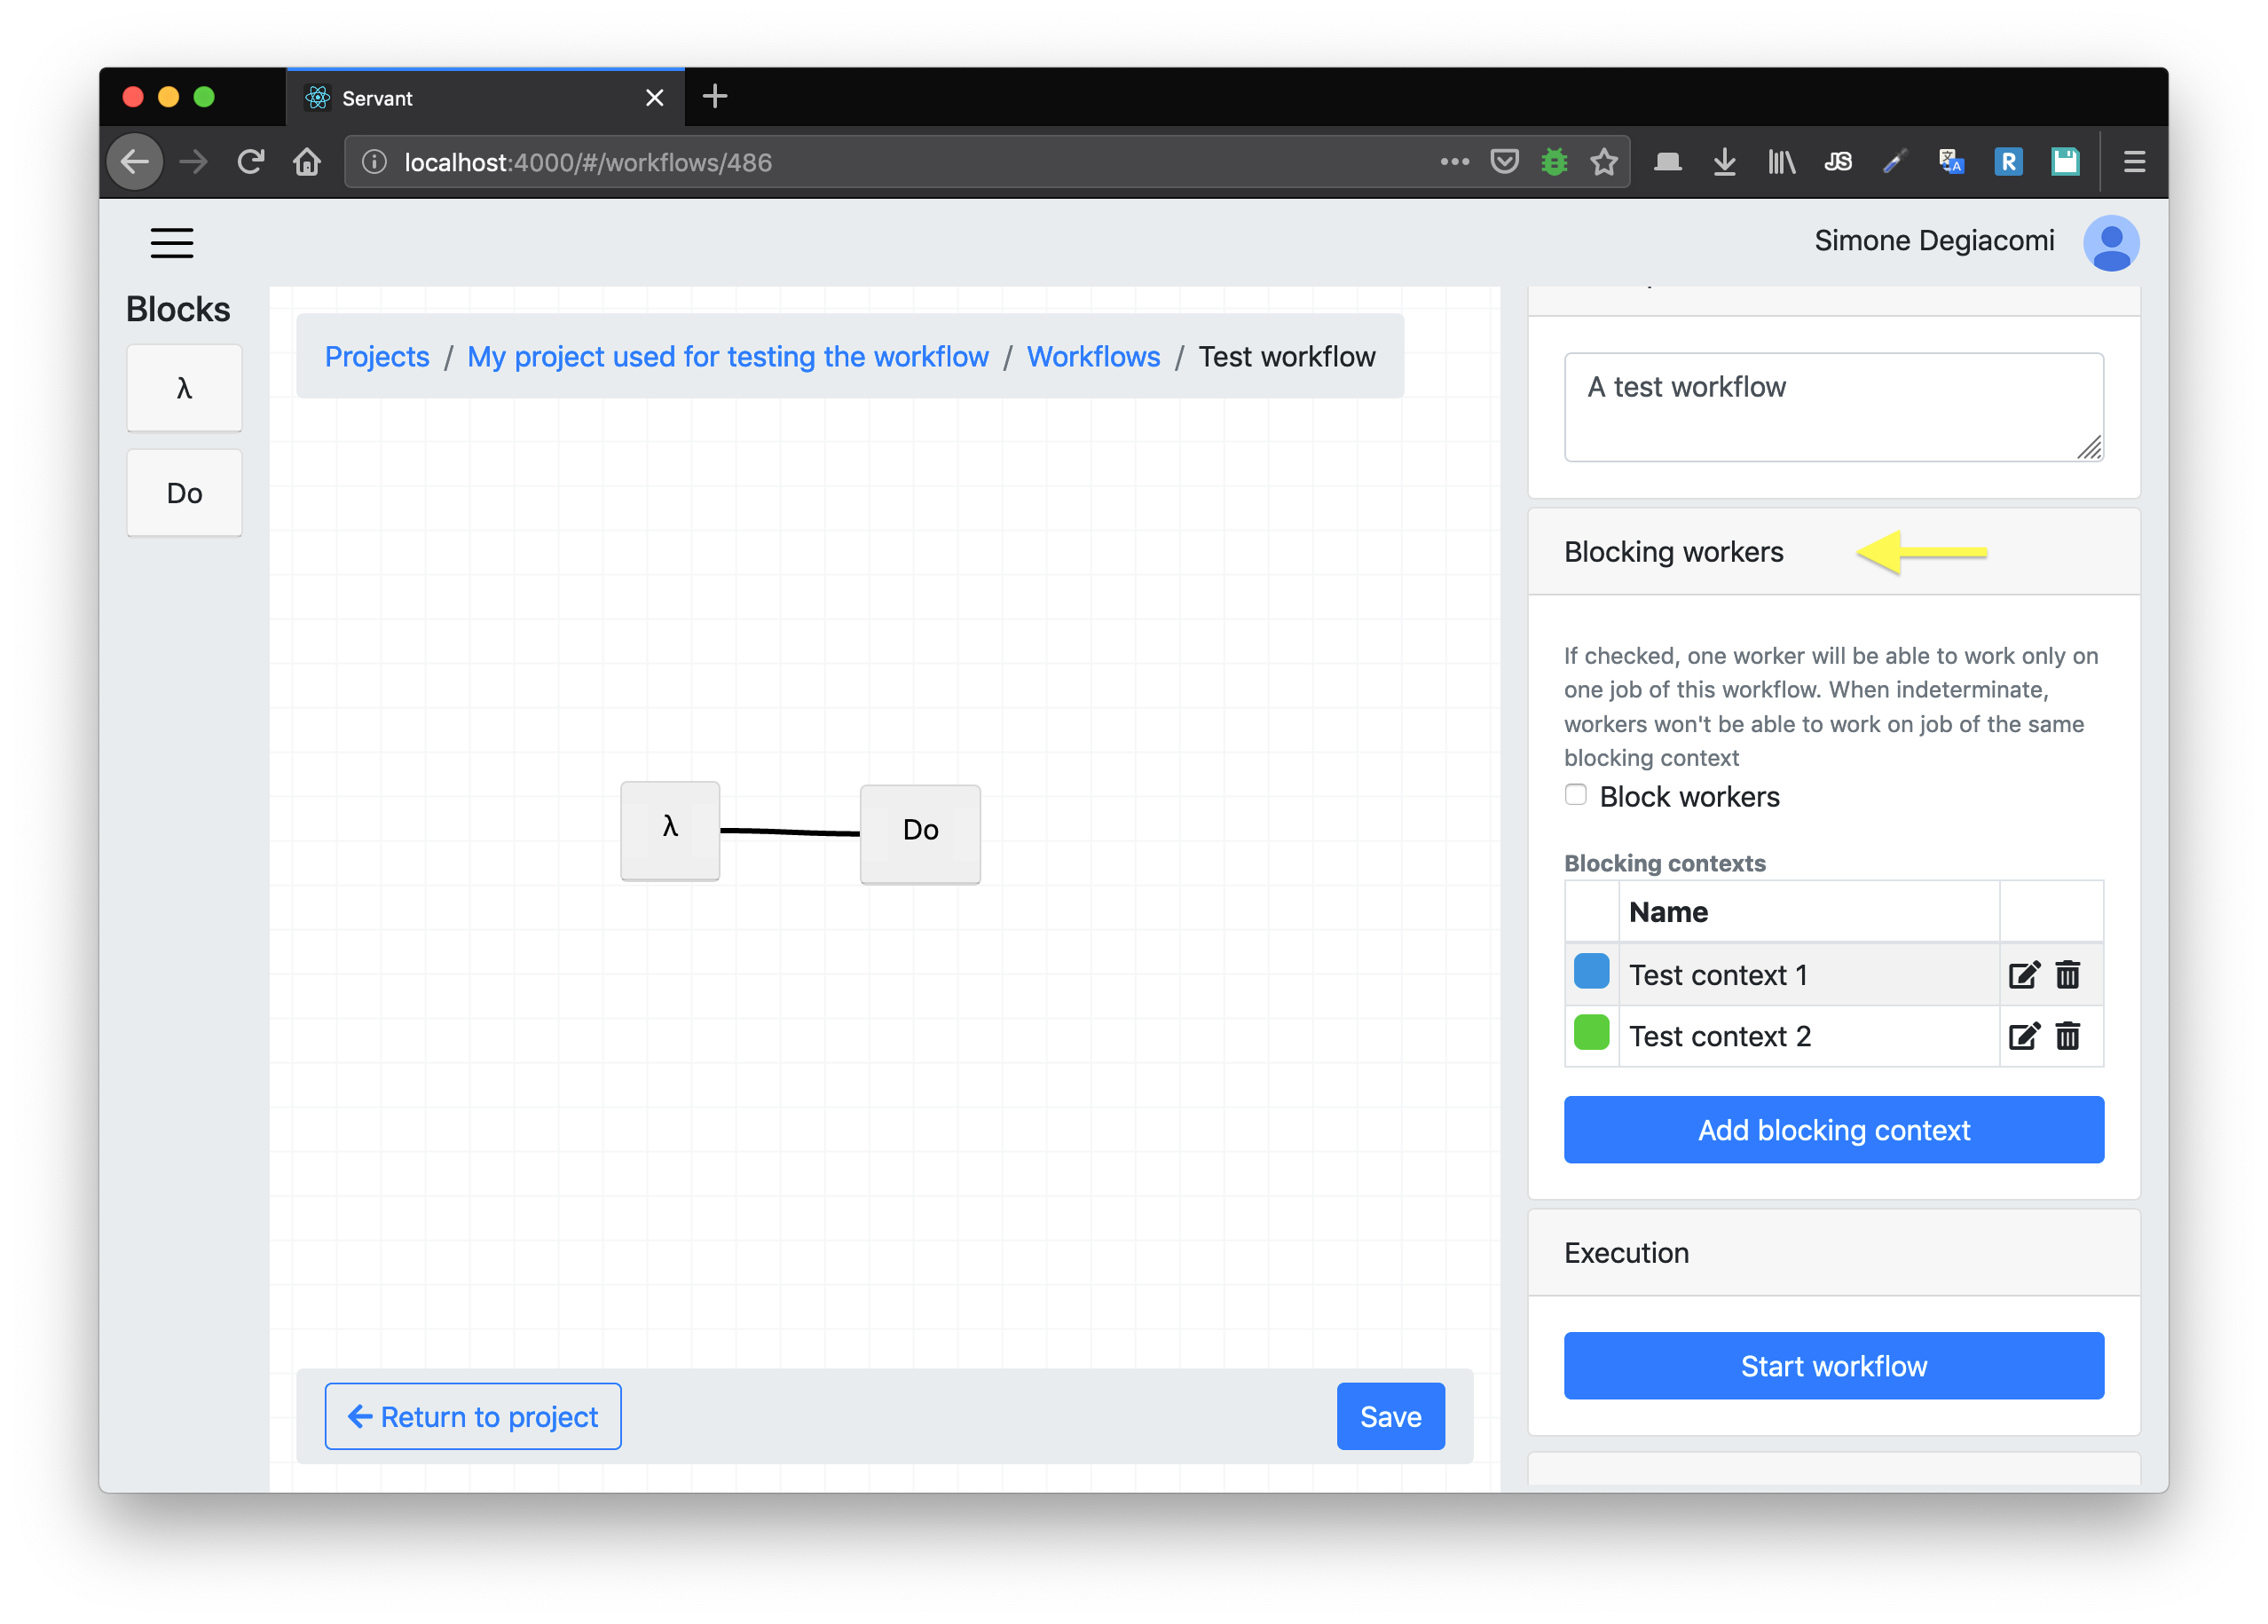
Task: Open the hamburger sidebar menu
Action: pos(171,243)
